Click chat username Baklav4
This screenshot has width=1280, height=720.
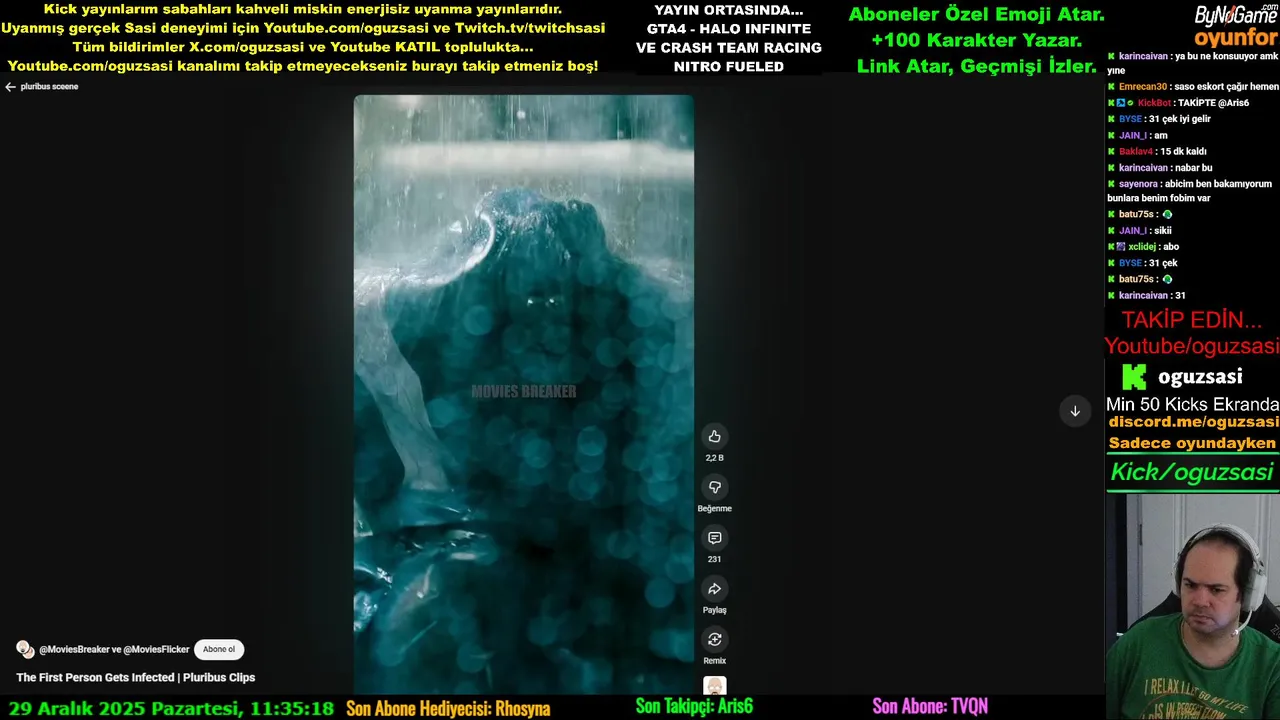1136,151
